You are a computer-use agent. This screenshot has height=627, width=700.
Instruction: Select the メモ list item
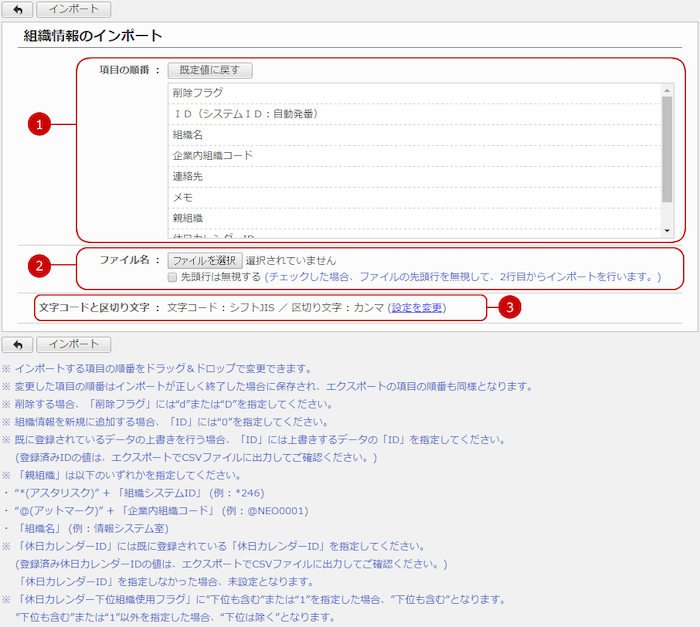pyautogui.click(x=182, y=198)
